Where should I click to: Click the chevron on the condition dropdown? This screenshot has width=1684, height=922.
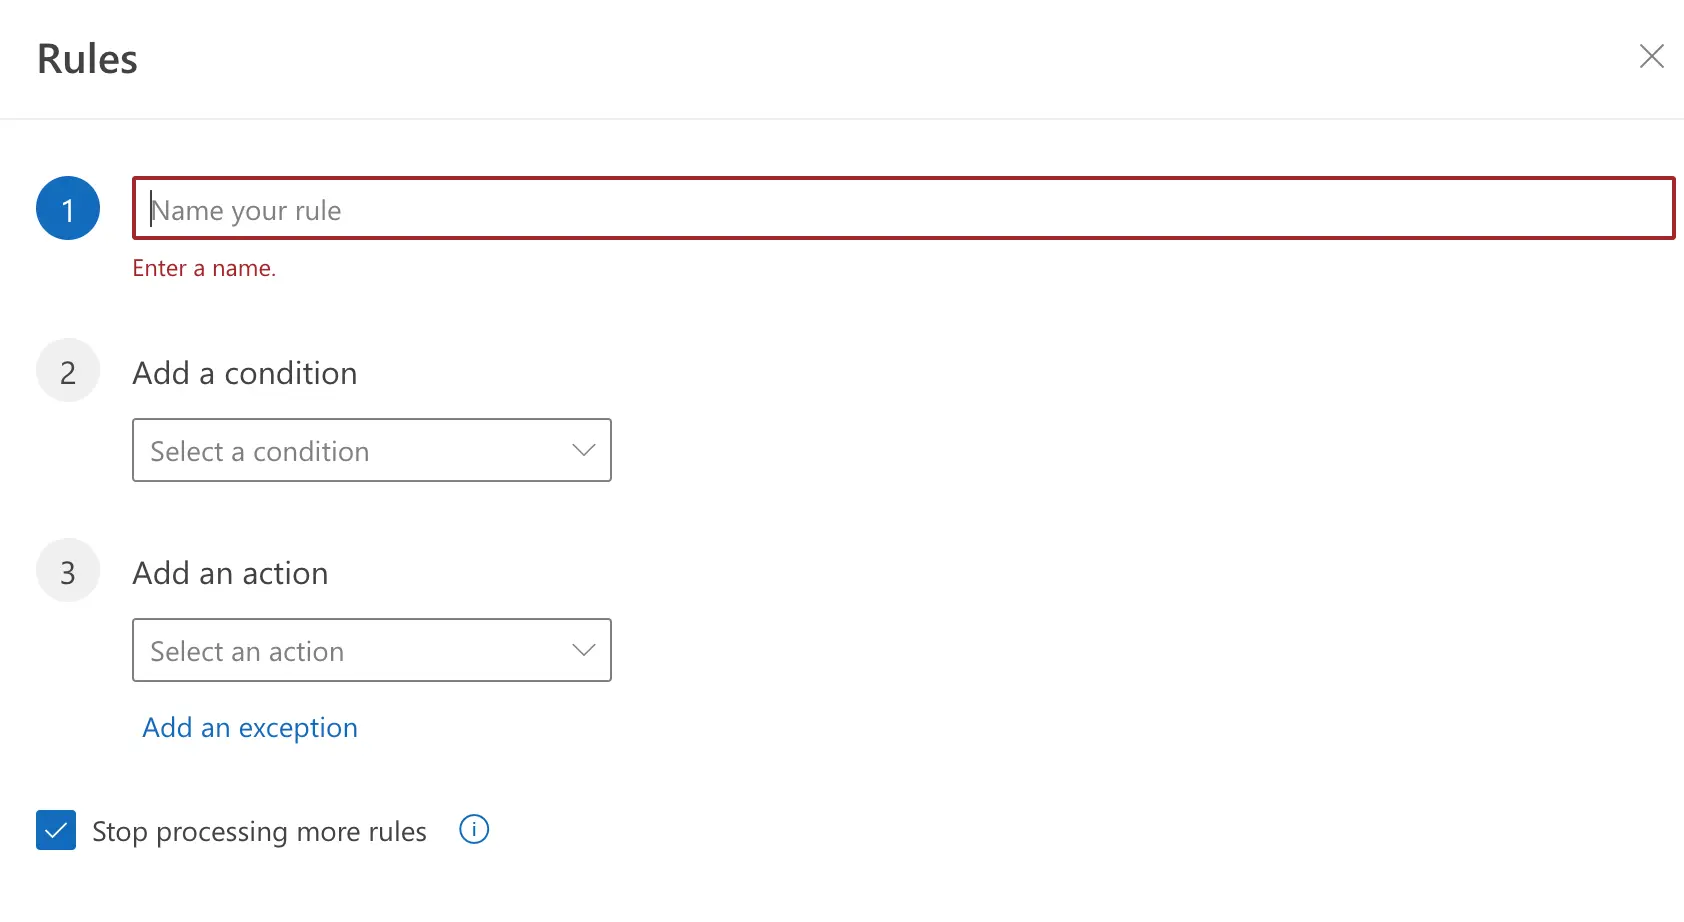click(x=584, y=451)
